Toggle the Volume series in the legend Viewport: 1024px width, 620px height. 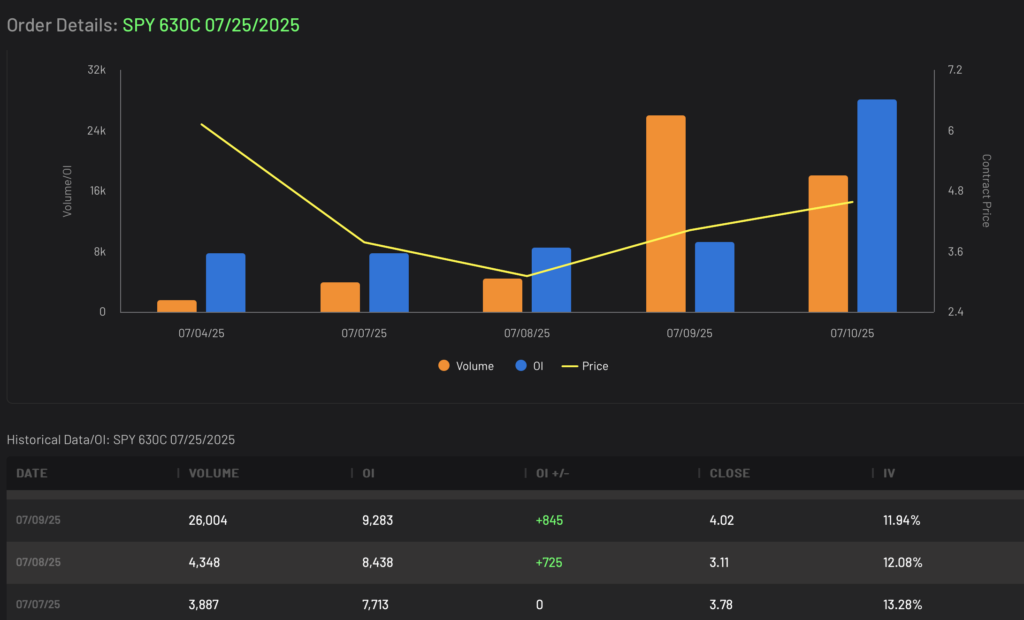(x=466, y=366)
